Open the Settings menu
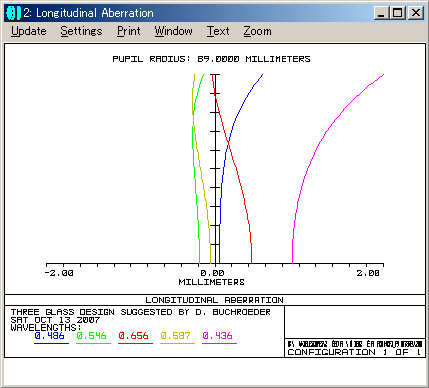The image size is (429, 388). pos(81,31)
